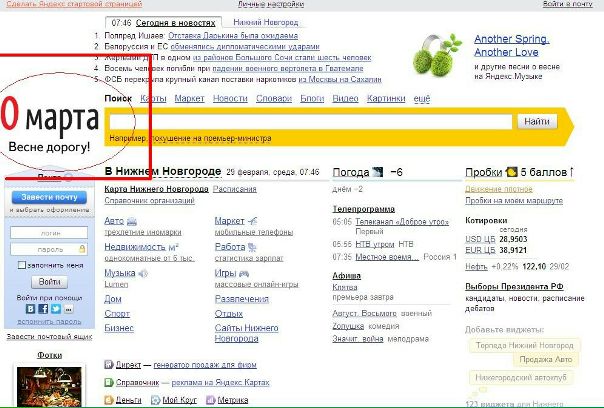The image size is (604, 408).
Task: Click the пароль input field
Action: 49,249
